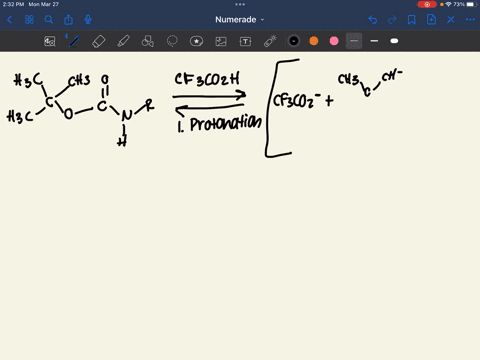Open the Elements sticker tool
The height and width of the screenshot is (360, 480).
tap(196, 41)
